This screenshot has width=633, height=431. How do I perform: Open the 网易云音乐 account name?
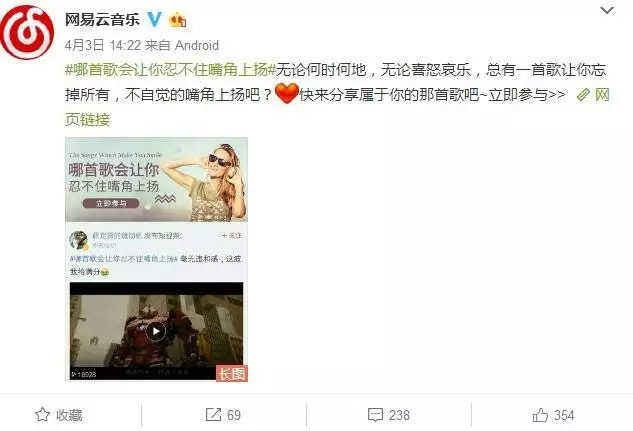103,19
